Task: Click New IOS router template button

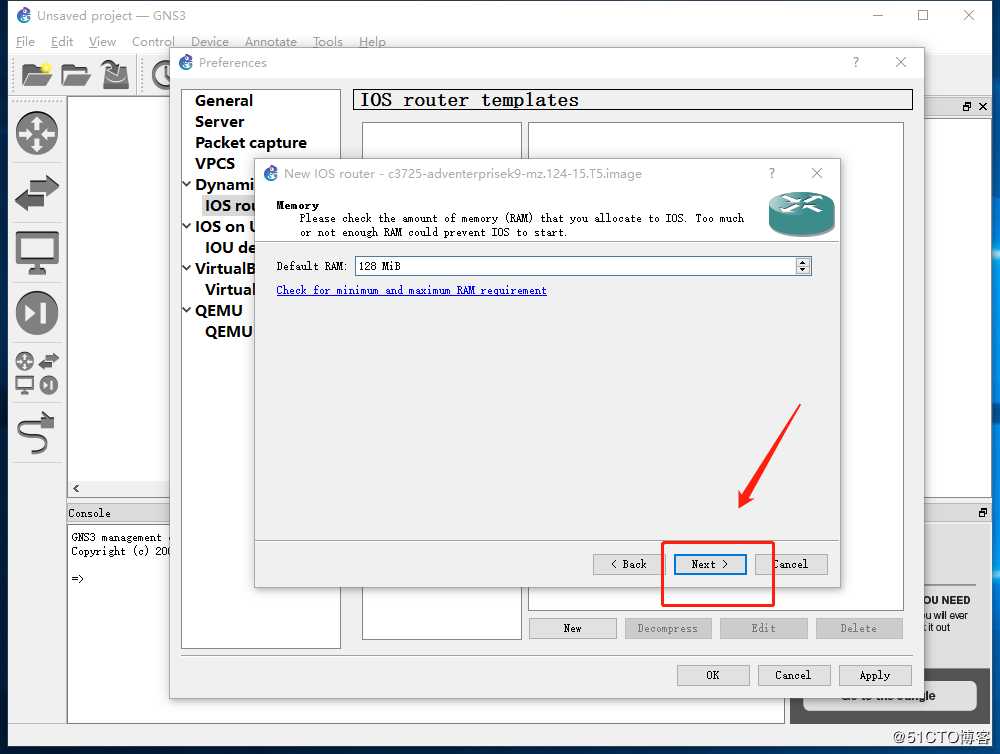Action: 573,628
